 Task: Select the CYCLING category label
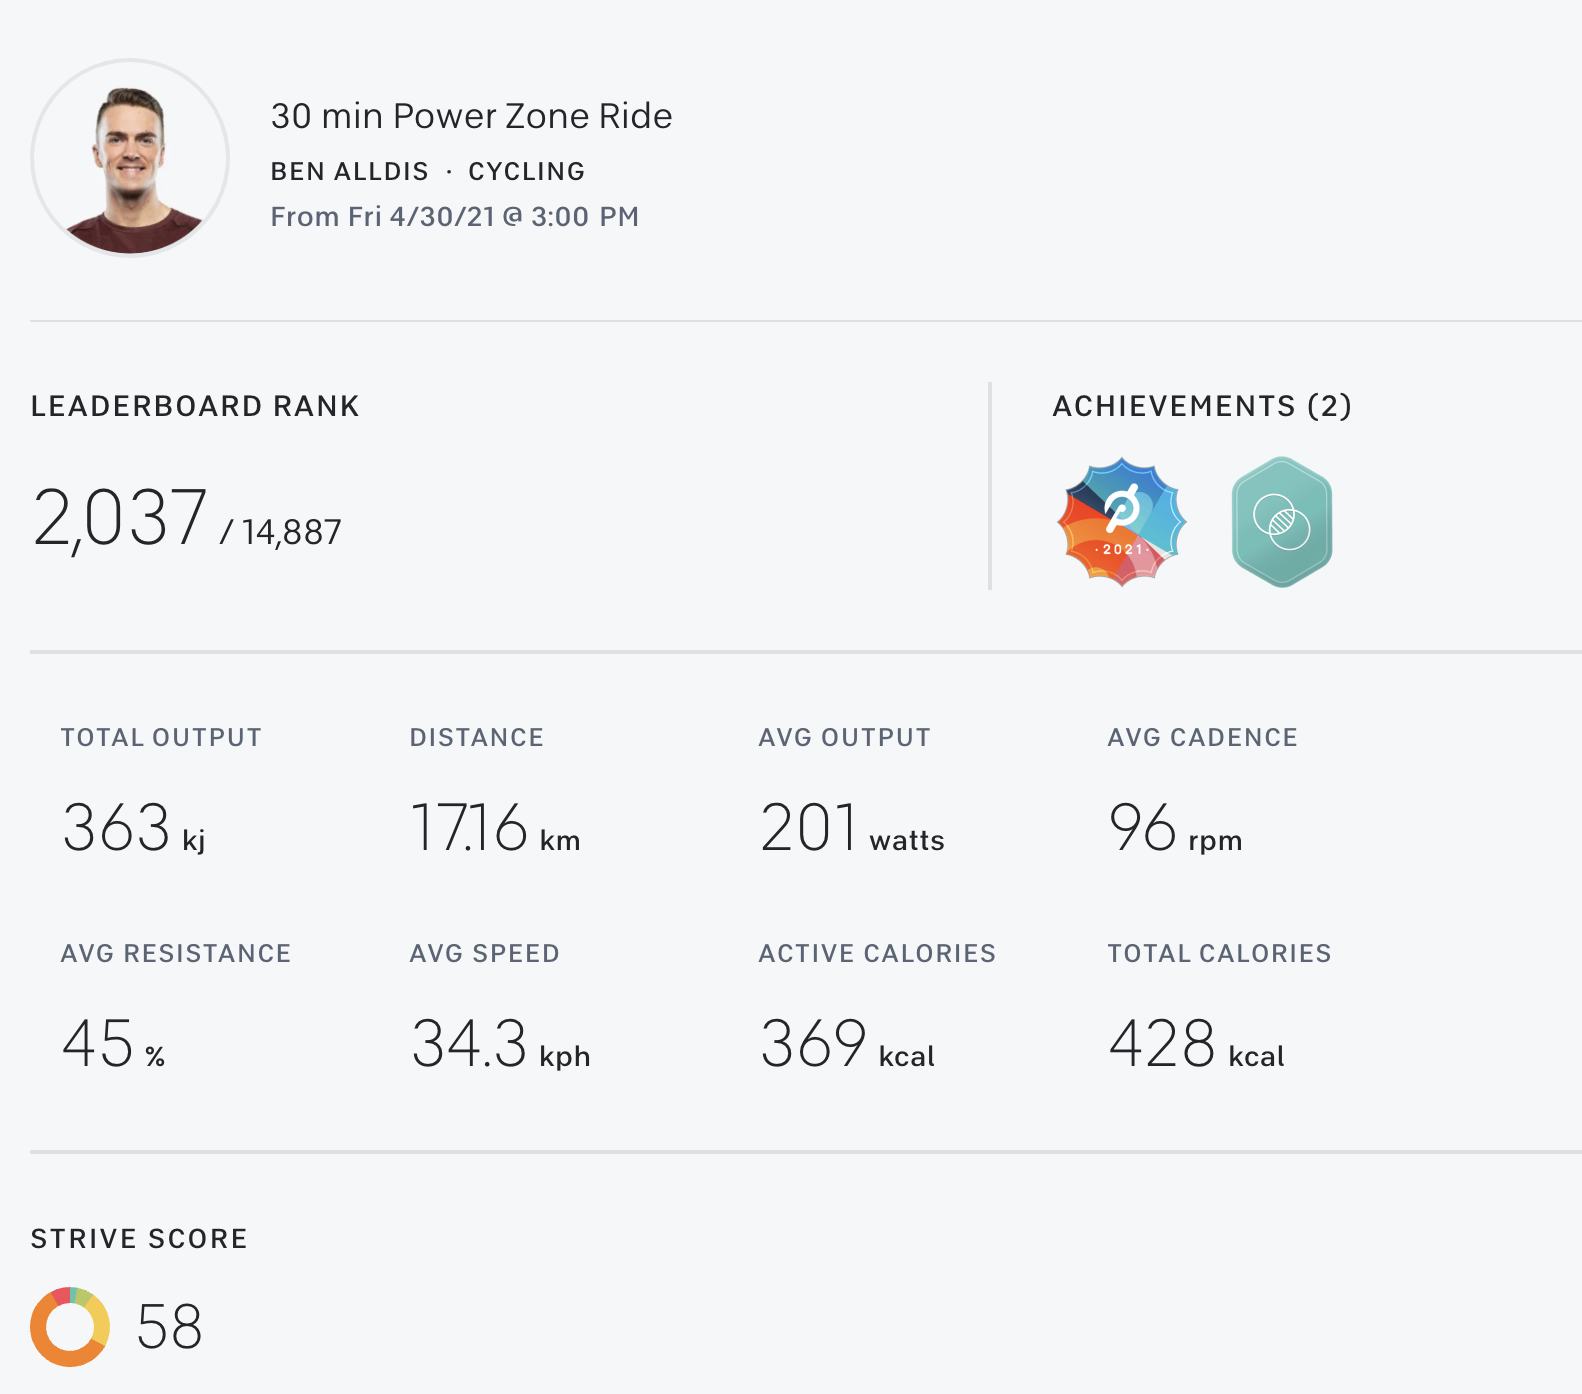pyautogui.click(x=526, y=172)
